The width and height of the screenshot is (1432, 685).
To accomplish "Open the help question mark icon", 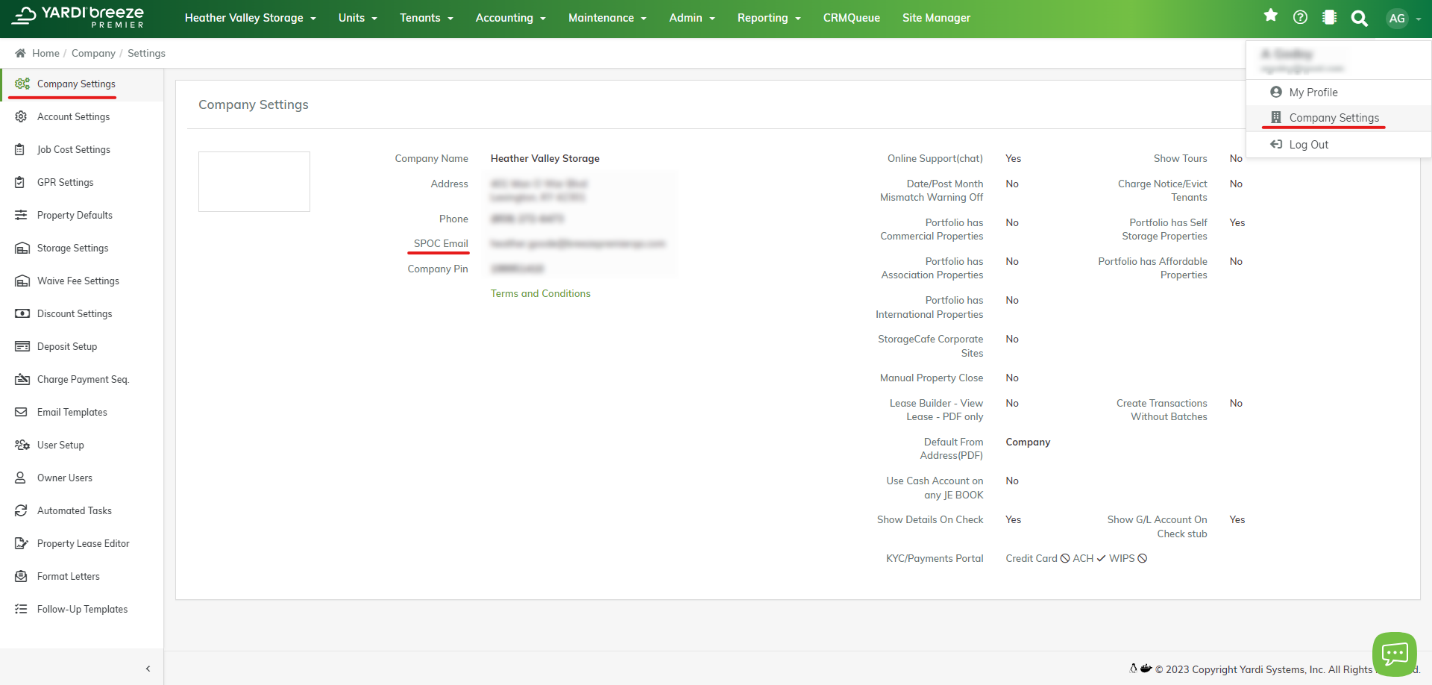I will [x=1300, y=17].
